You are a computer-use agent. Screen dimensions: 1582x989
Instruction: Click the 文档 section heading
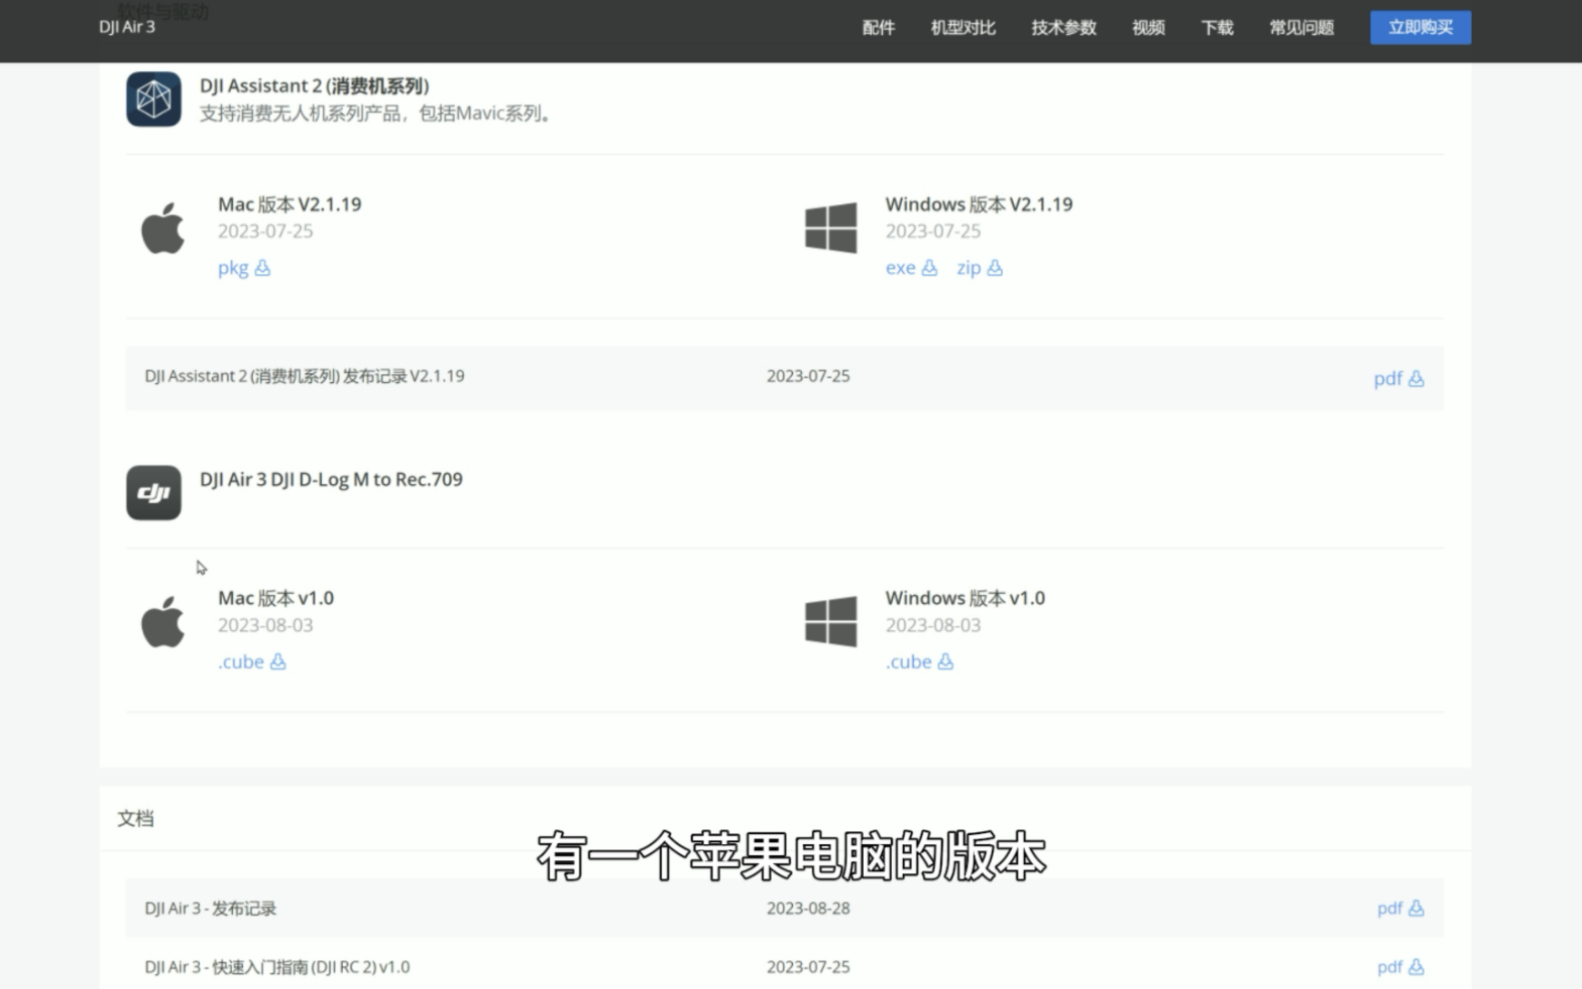136,818
